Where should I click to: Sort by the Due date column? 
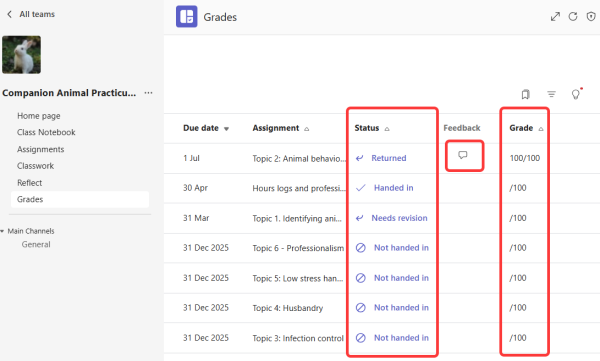(206, 128)
